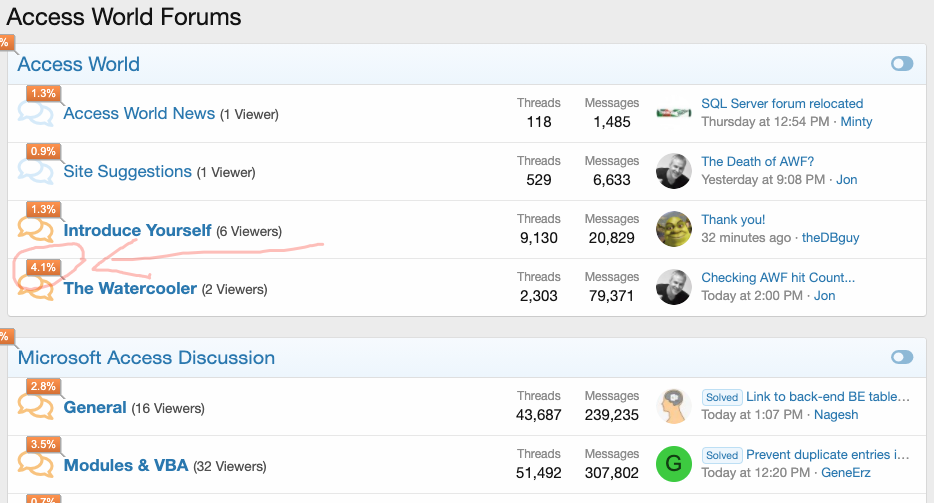Click the 4.1% badge on The Watercooler

[43, 268]
